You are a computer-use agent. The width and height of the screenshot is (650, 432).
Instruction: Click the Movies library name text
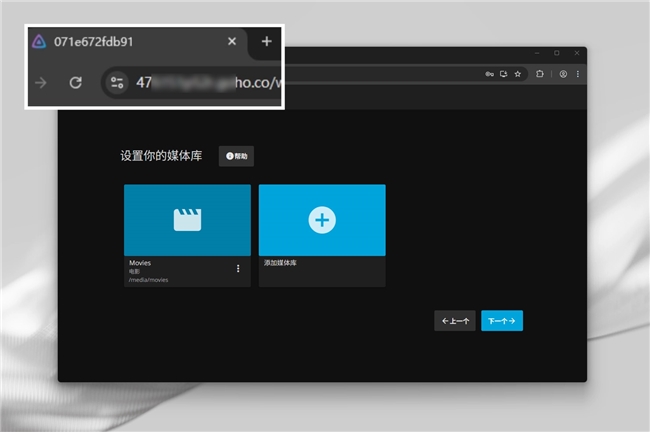[140, 263]
